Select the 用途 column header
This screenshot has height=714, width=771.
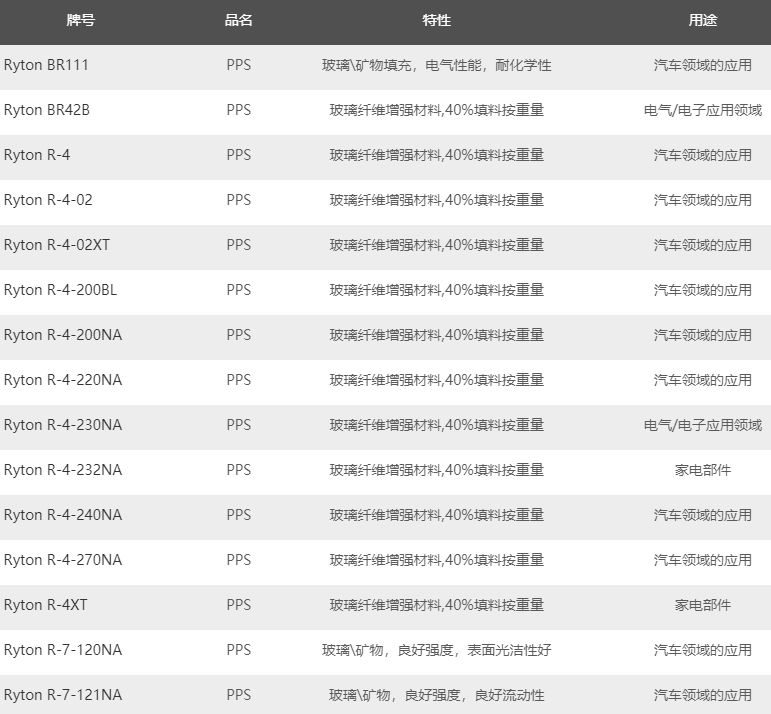[702, 20]
